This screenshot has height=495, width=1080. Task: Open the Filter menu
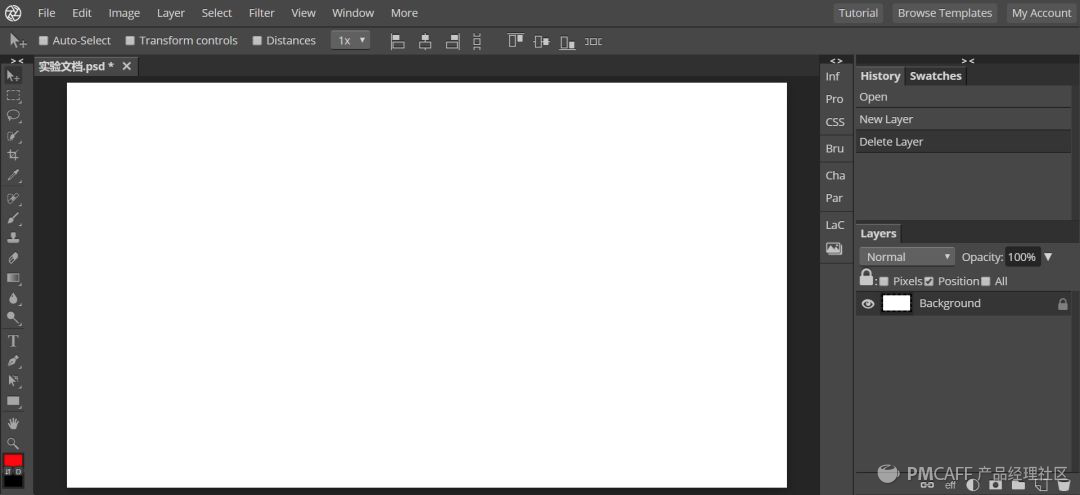click(x=262, y=13)
